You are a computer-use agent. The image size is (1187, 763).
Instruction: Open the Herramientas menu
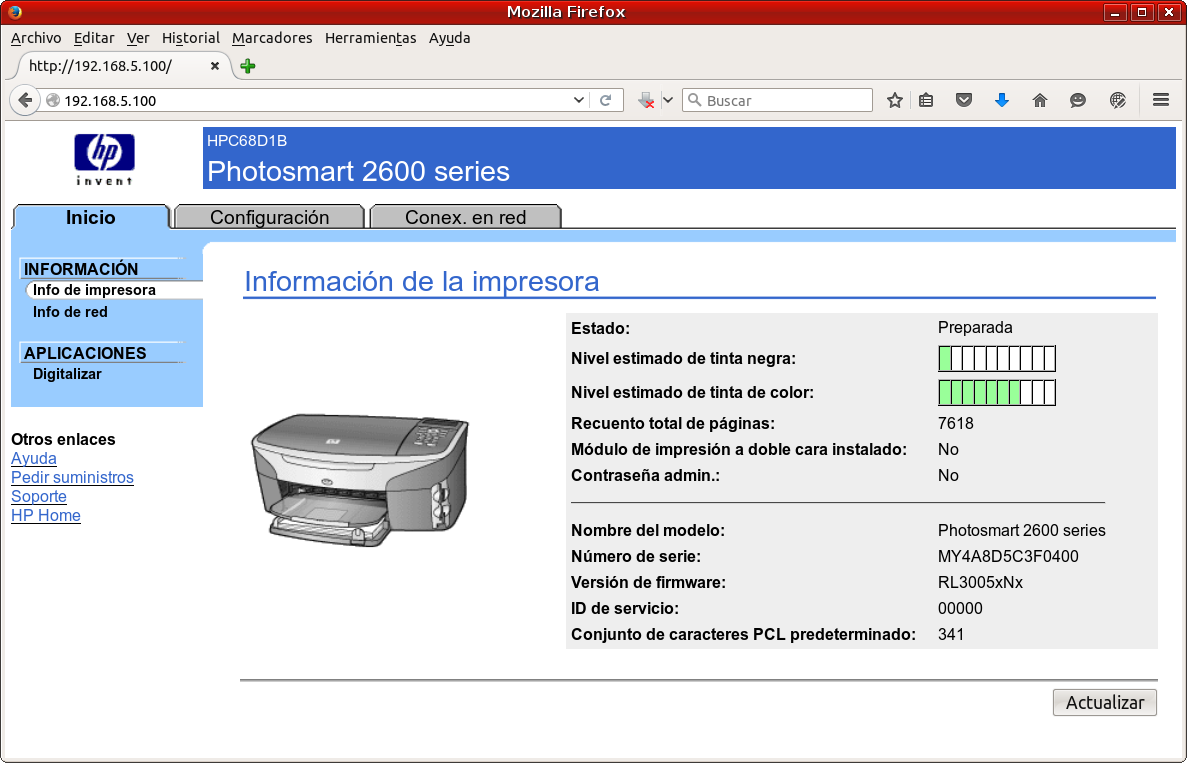click(x=370, y=38)
